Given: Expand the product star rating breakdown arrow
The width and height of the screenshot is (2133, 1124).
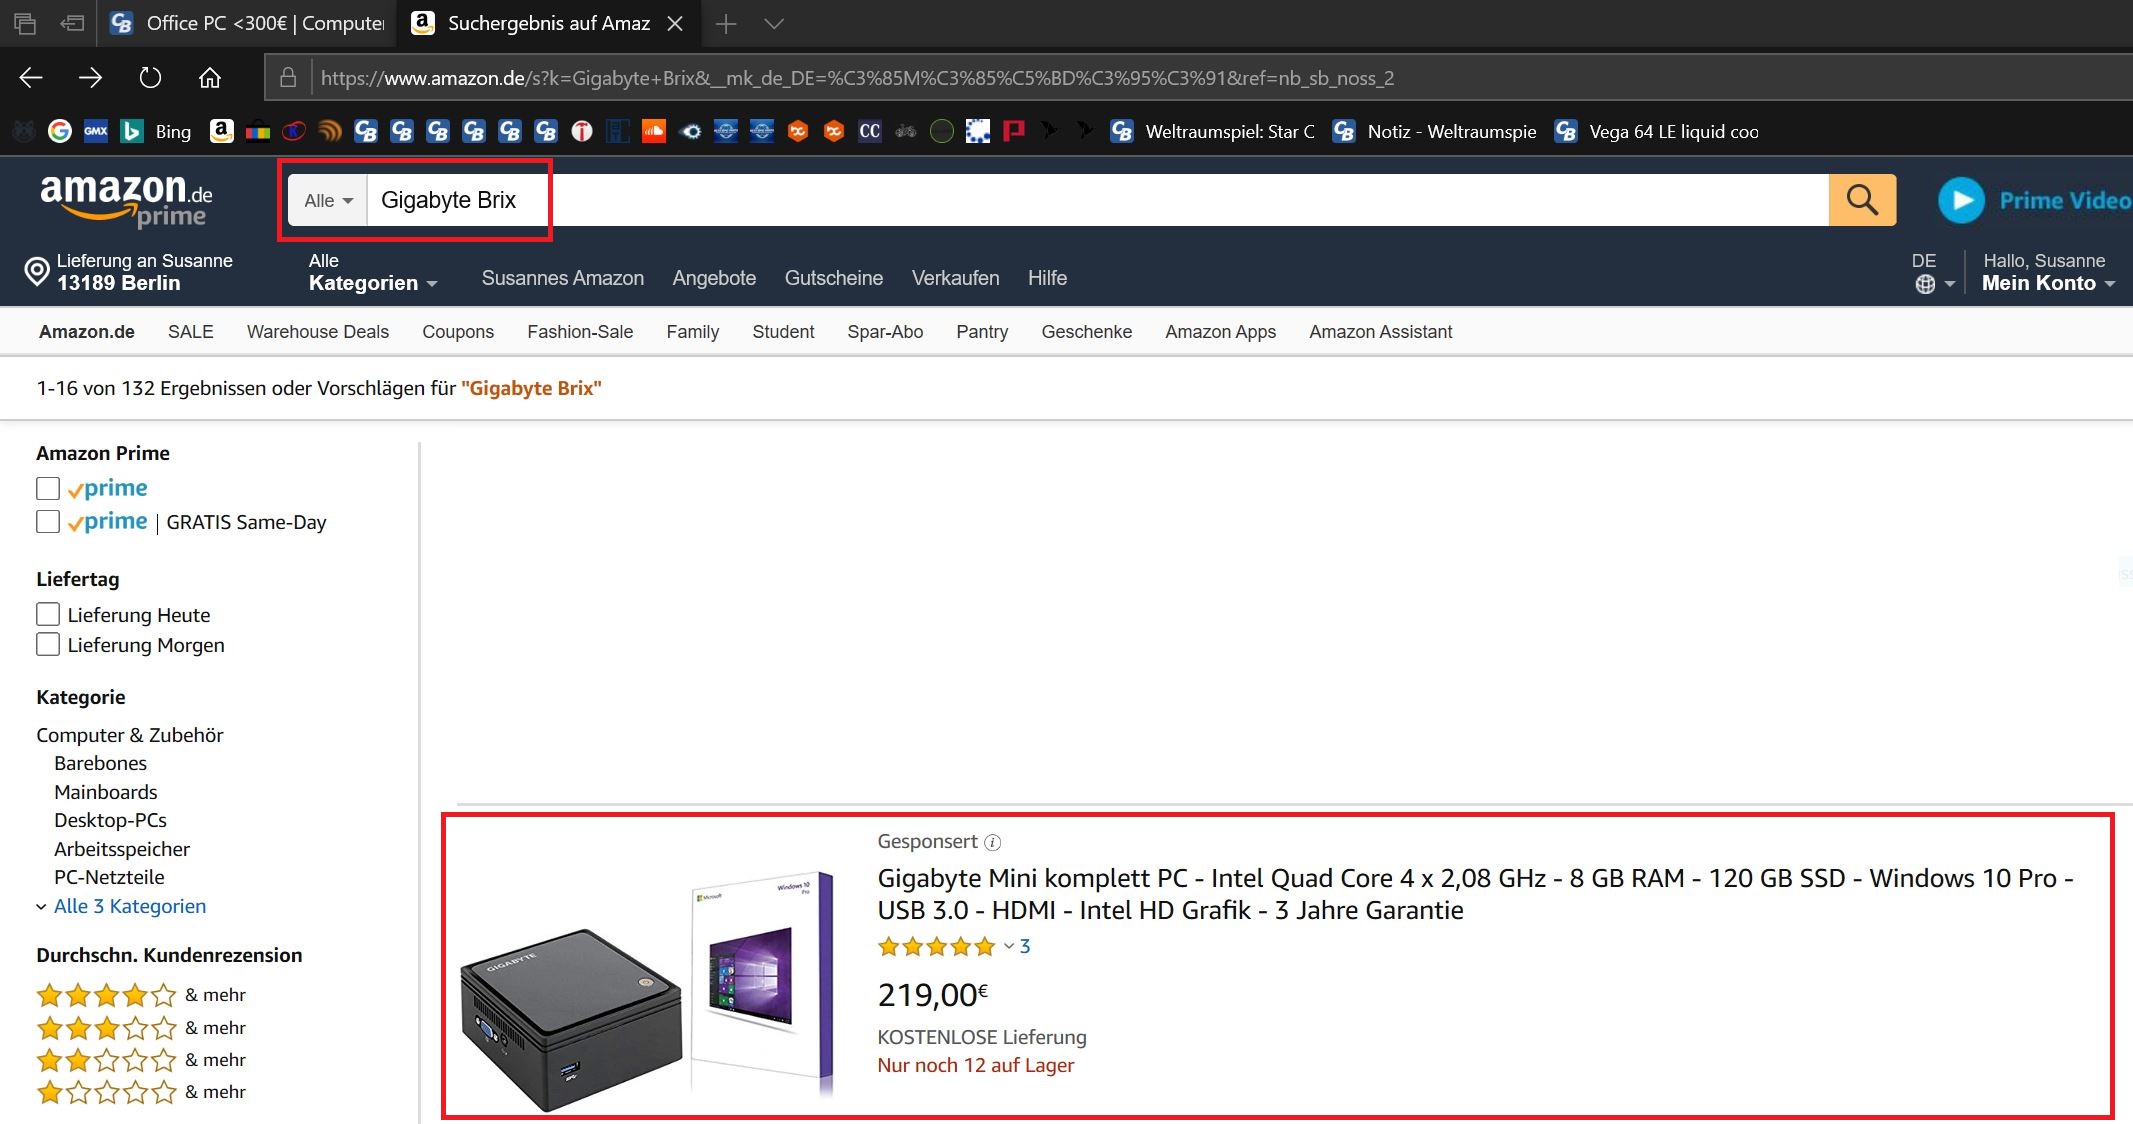Looking at the screenshot, I should 1009,946.
